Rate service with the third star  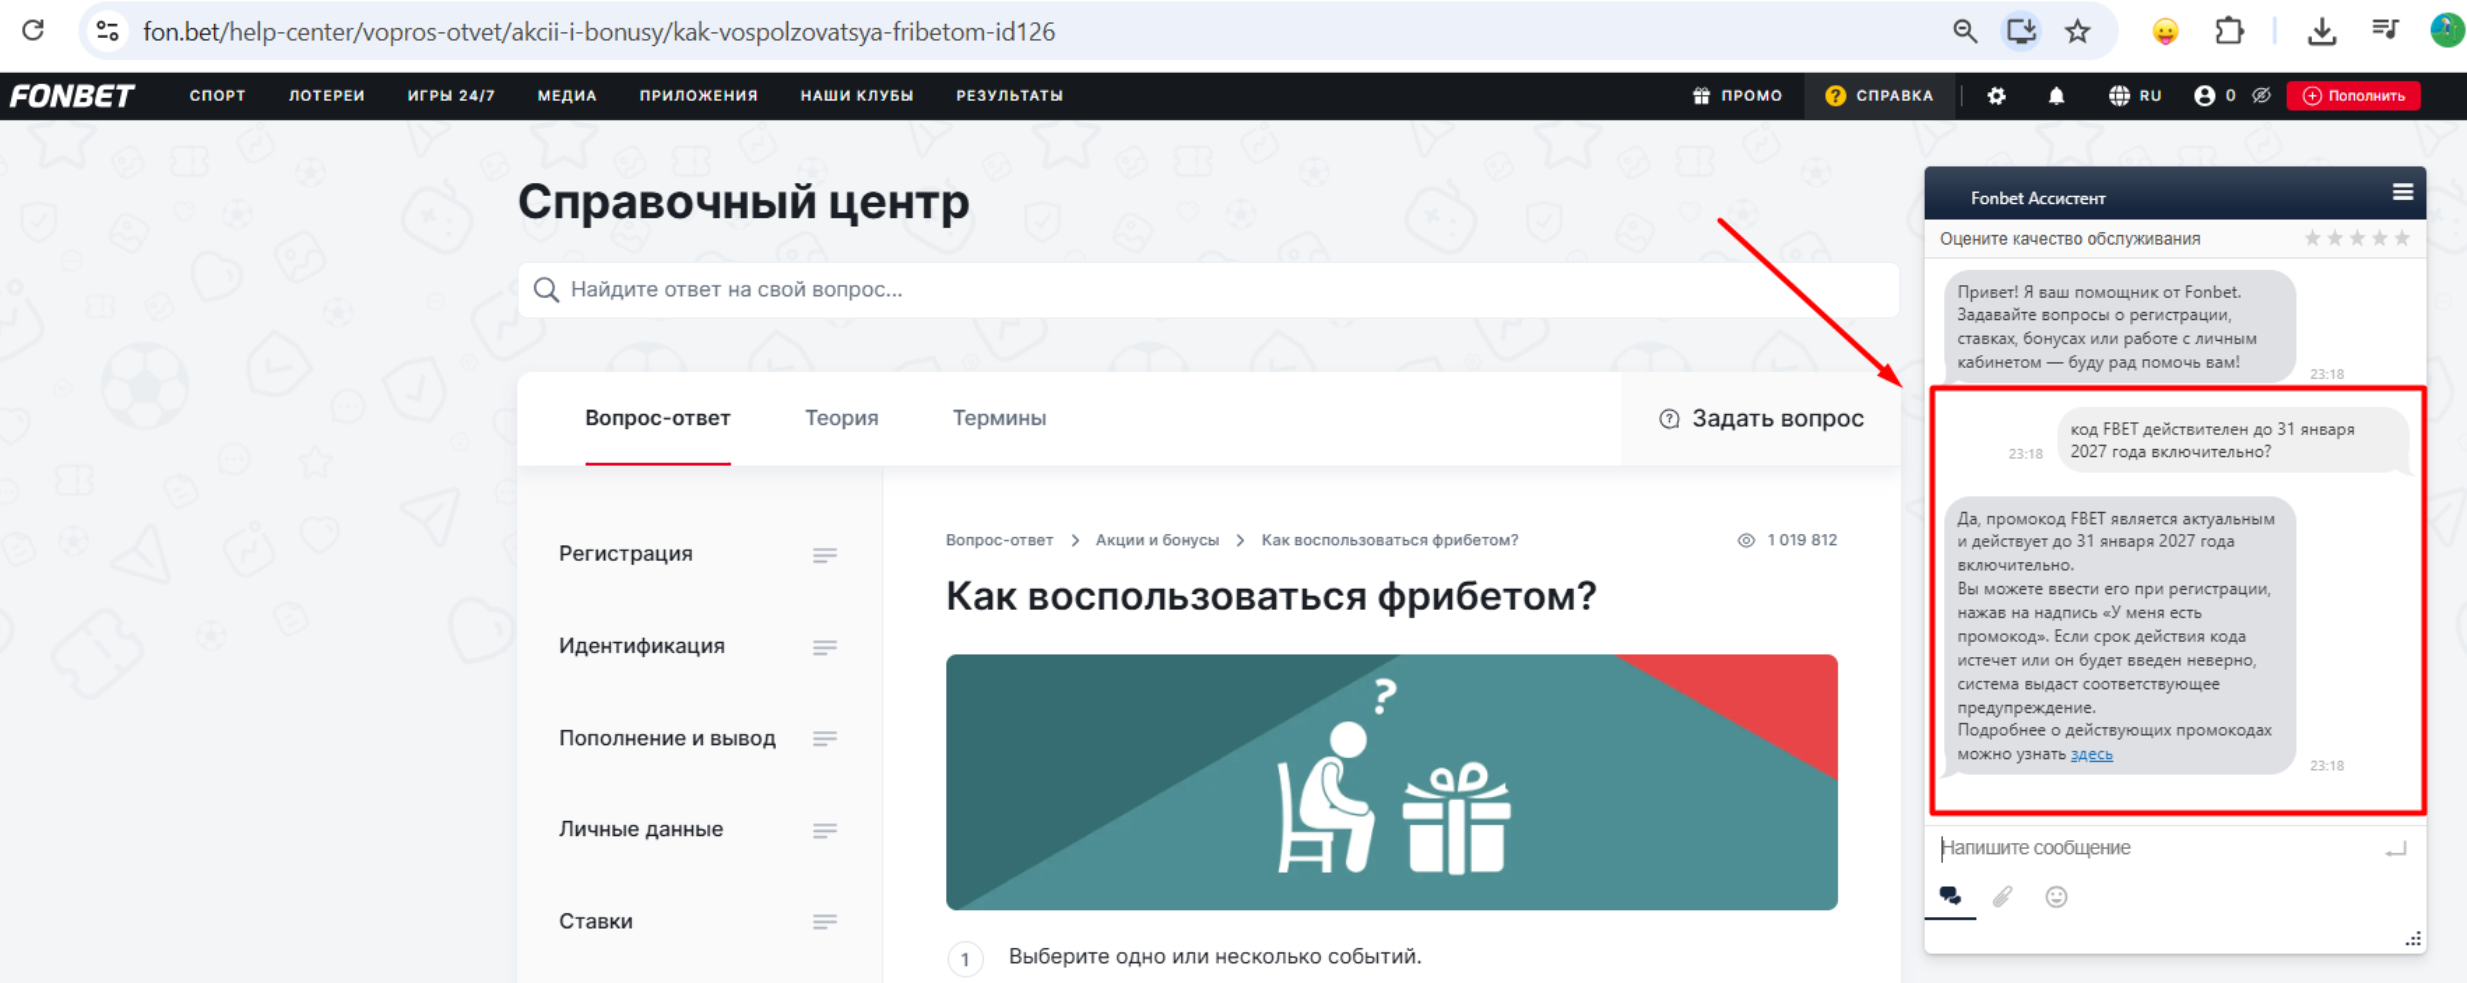(2357, 238)
